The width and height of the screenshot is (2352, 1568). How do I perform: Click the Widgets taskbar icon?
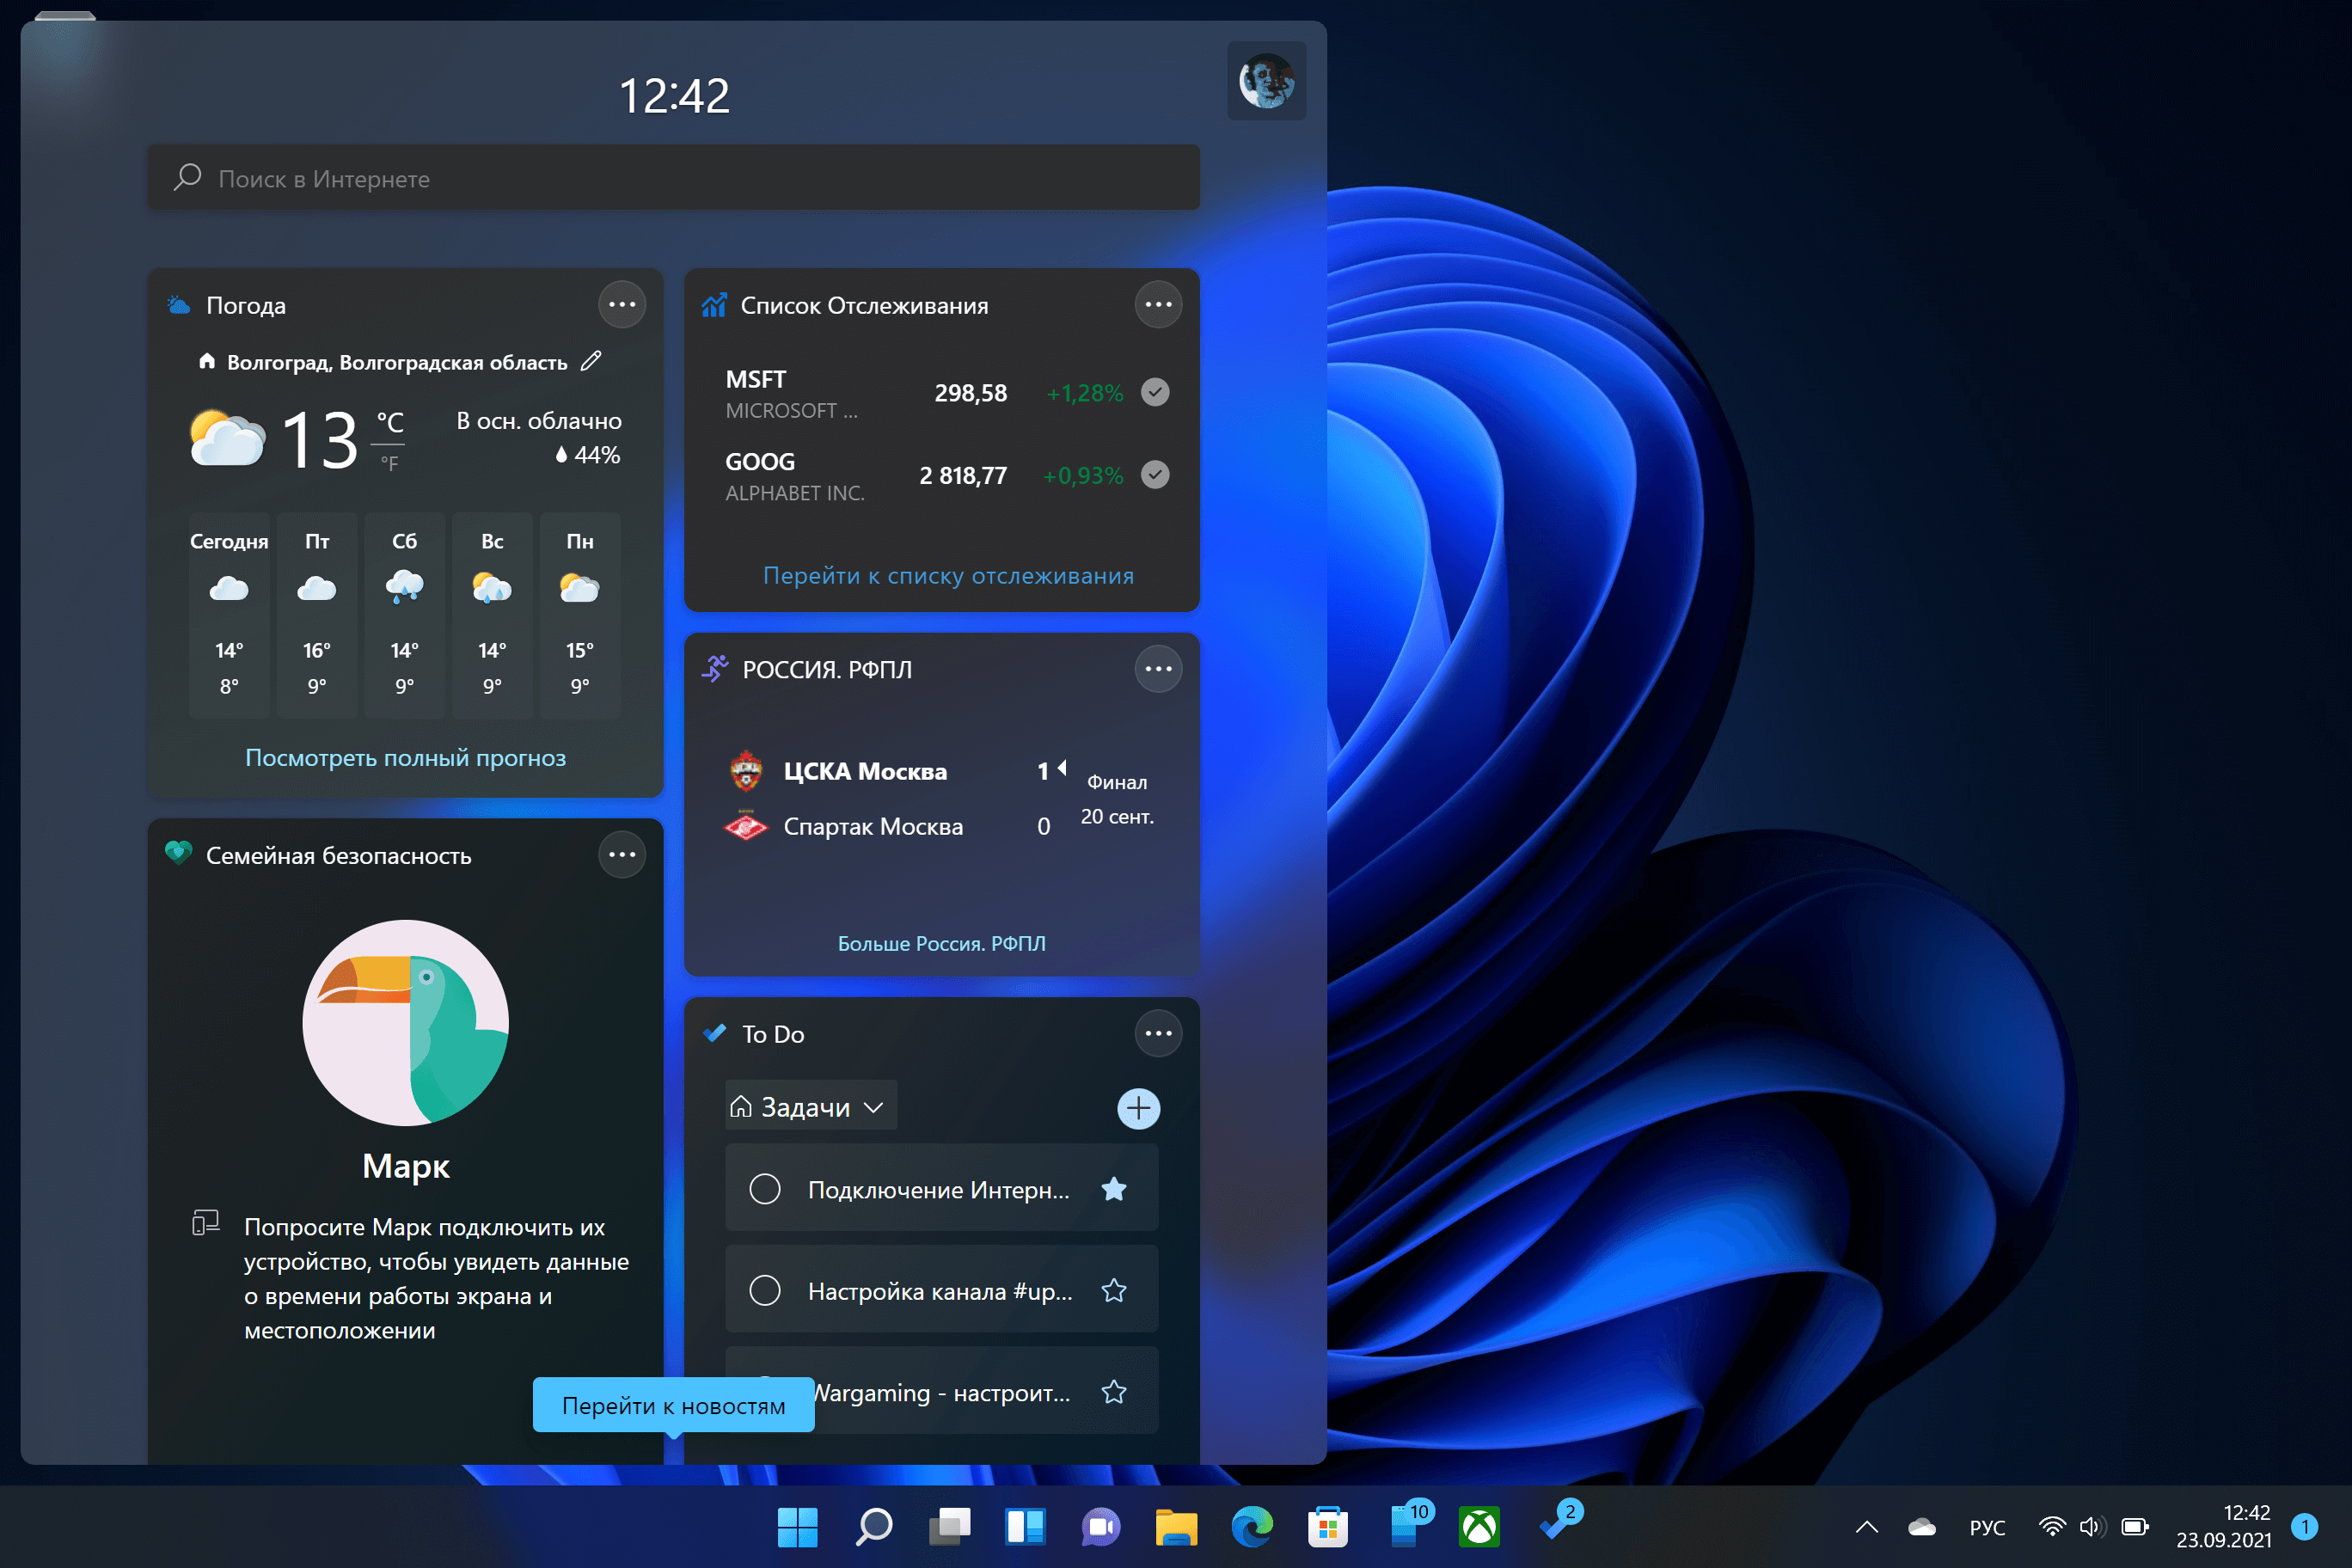1025,1527
